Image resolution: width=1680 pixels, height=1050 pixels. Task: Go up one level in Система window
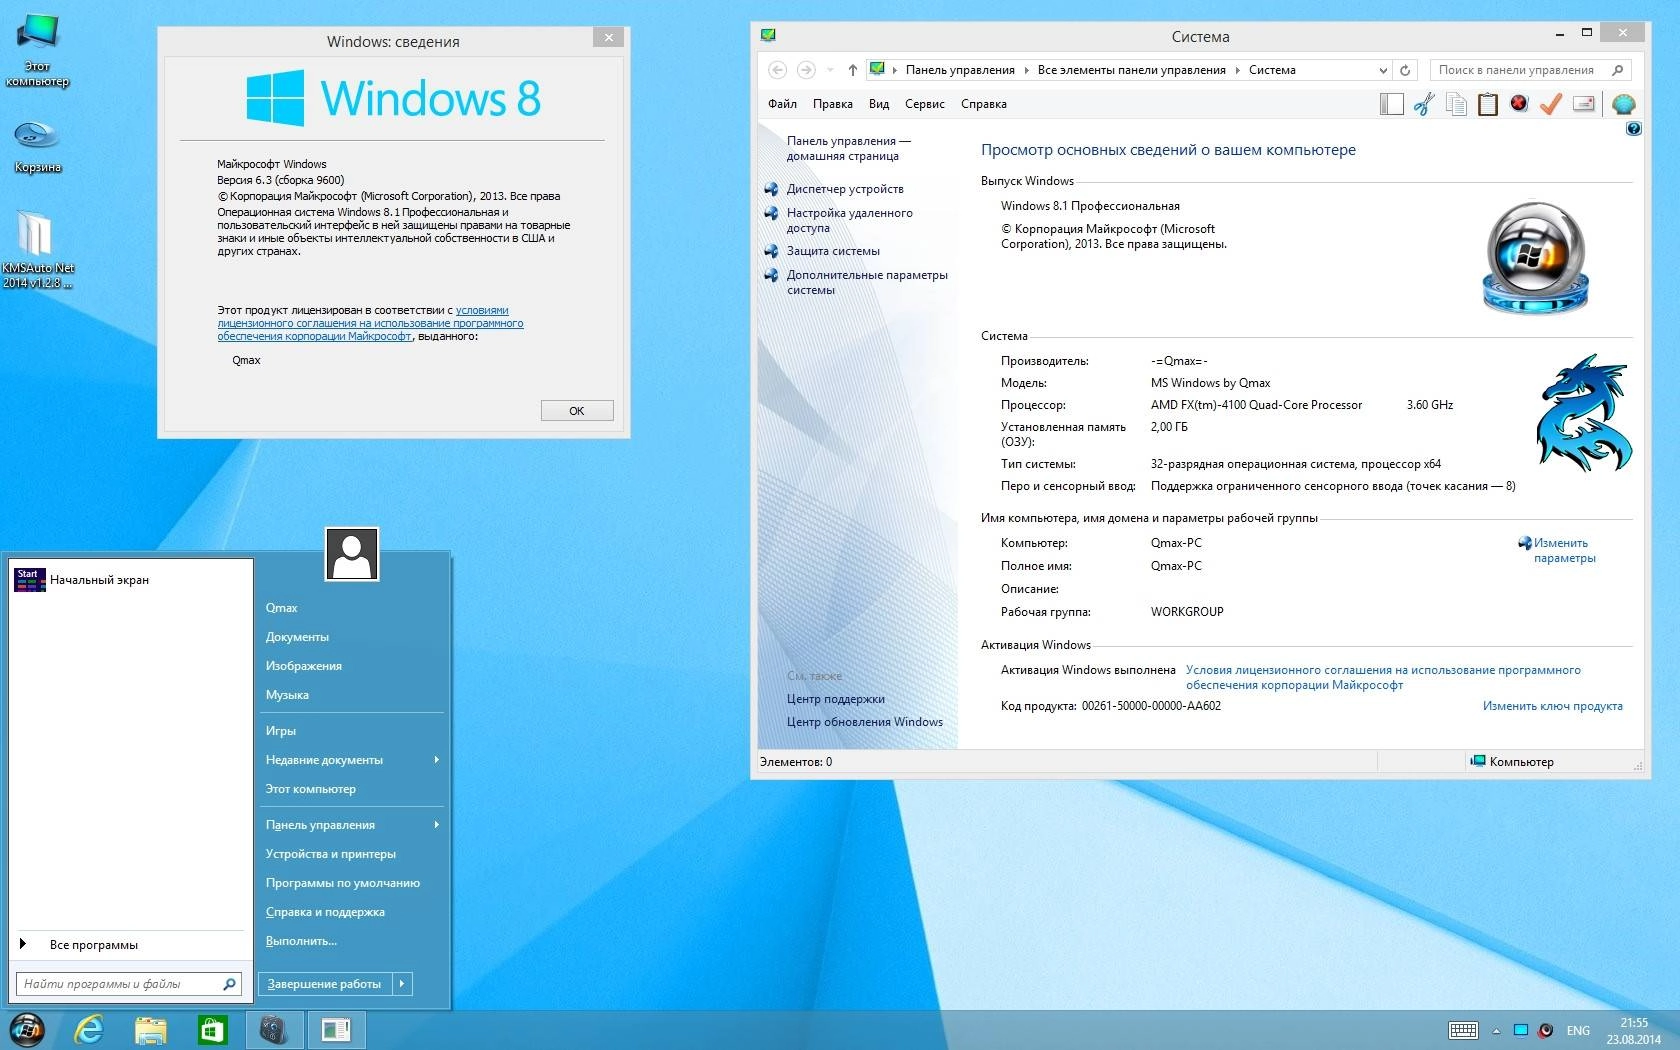(852, 70)
